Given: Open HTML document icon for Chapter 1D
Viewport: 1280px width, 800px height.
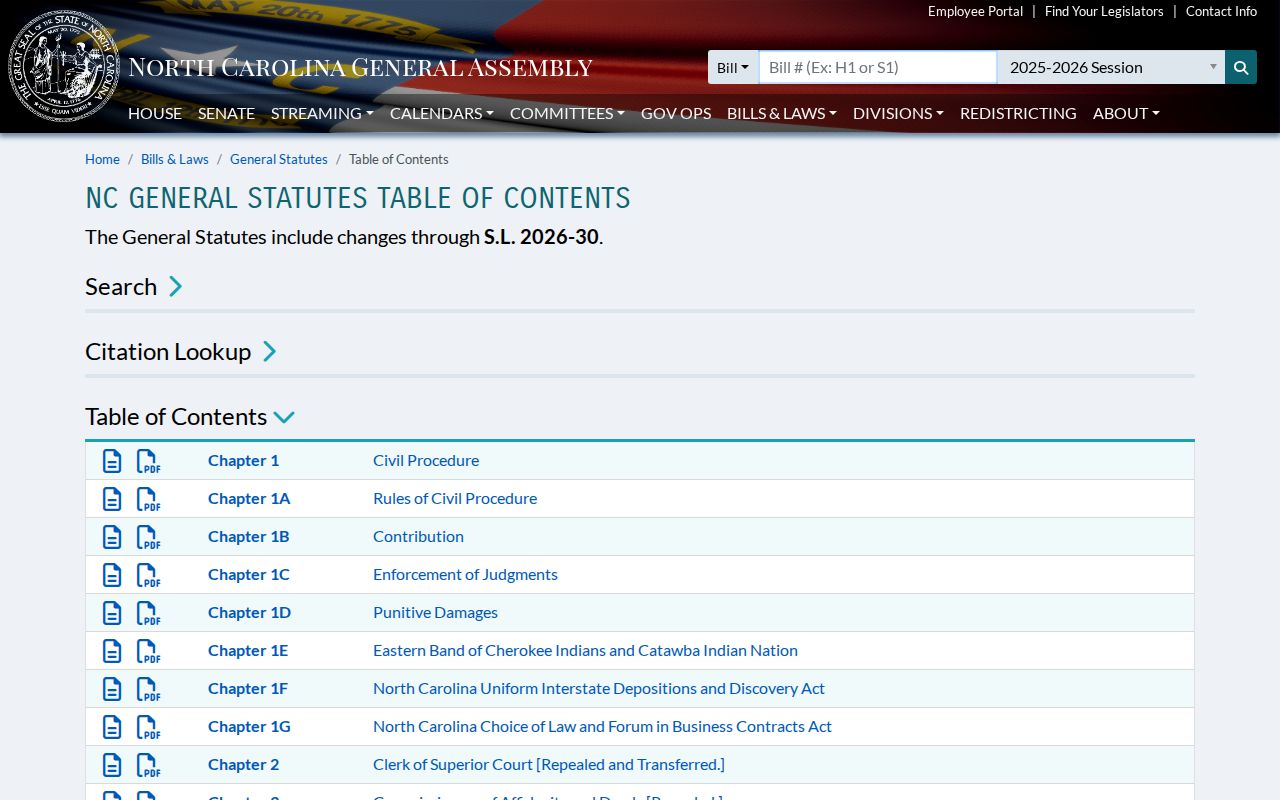Looking at the screenshot, I should tap(113, 613).
